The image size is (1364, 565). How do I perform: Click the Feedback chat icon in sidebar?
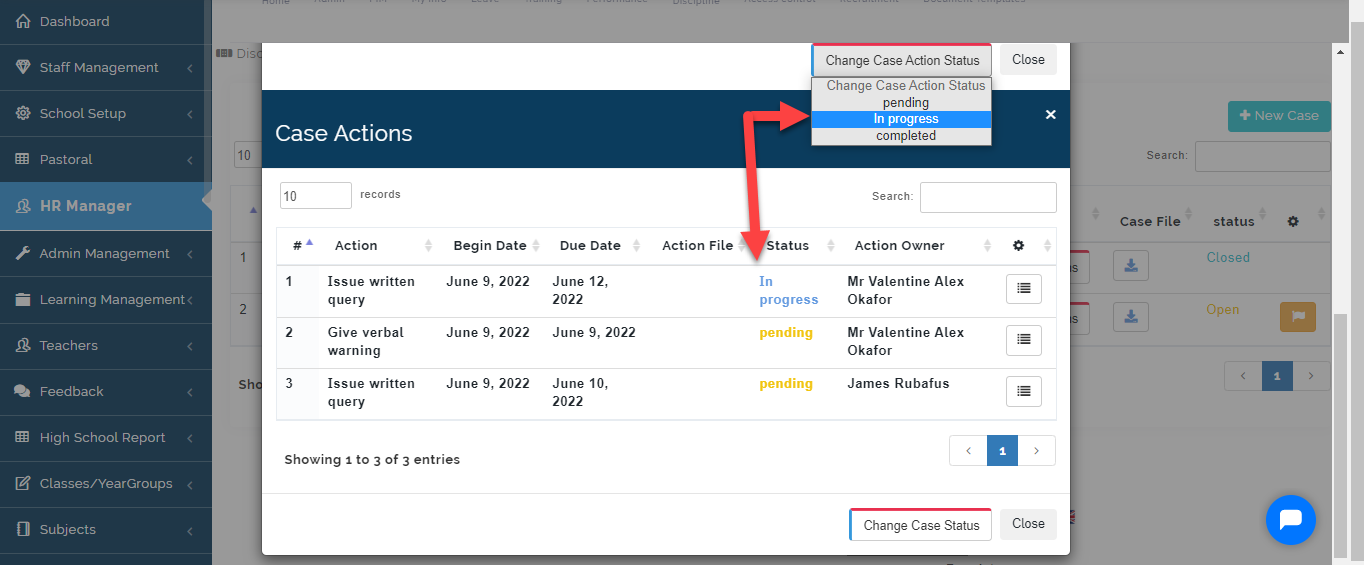click(x=22, y=391)
